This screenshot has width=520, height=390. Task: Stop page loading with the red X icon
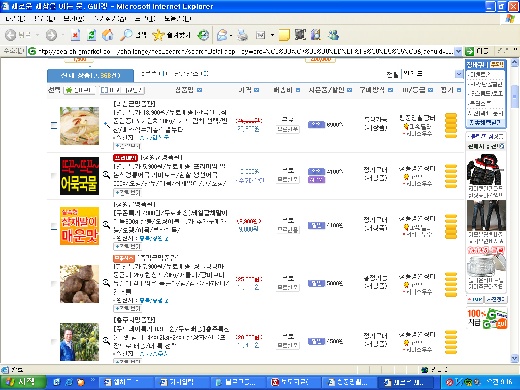coord(76,35)
